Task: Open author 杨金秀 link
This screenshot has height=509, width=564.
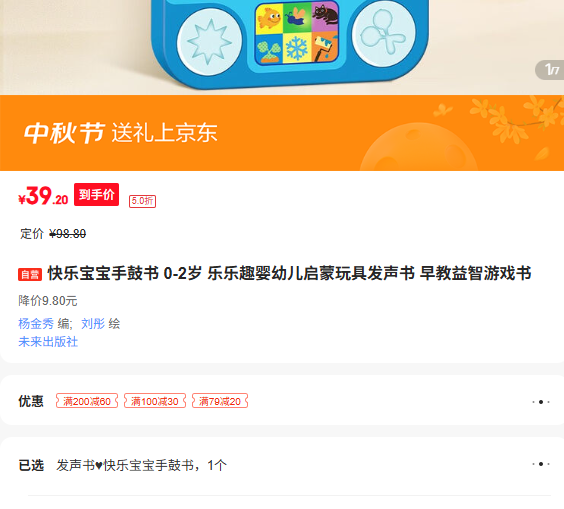Action: pos(36,324)
